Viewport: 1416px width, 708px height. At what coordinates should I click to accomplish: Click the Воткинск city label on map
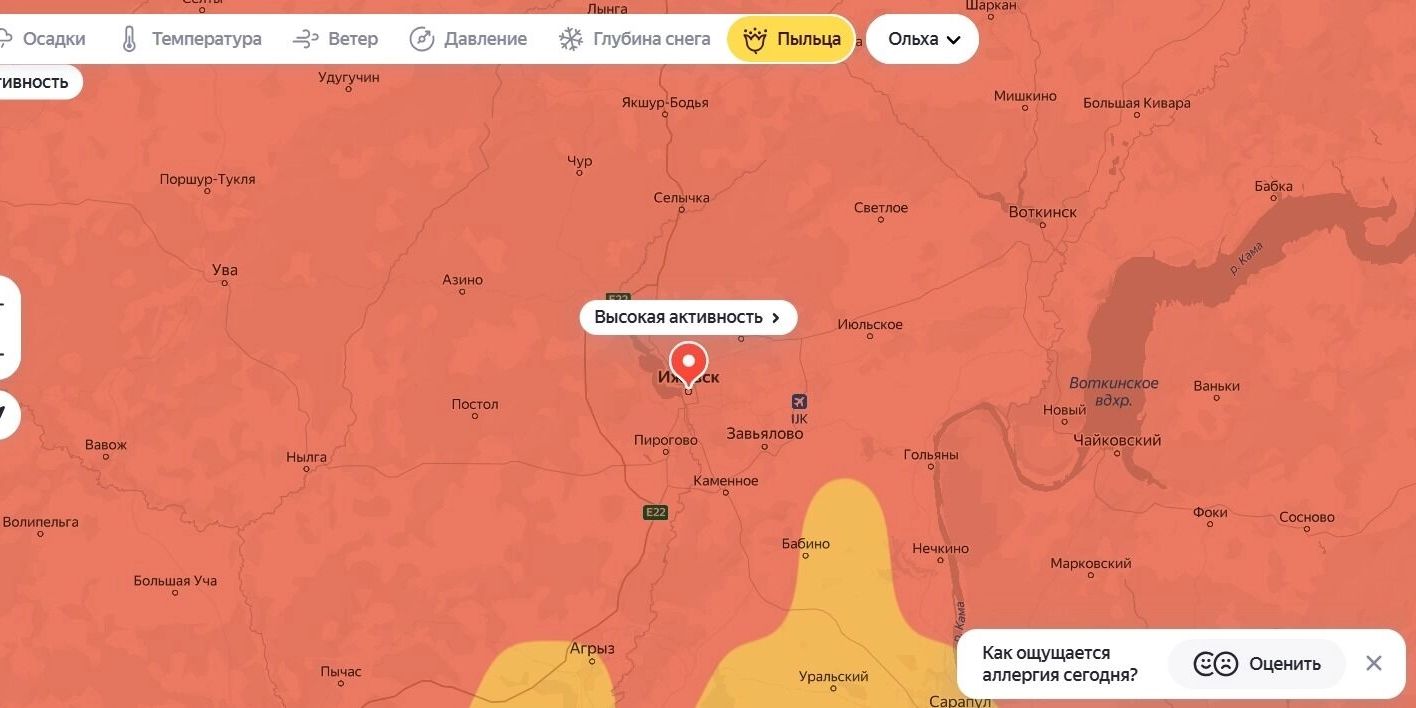click(x=1043, y=212)
